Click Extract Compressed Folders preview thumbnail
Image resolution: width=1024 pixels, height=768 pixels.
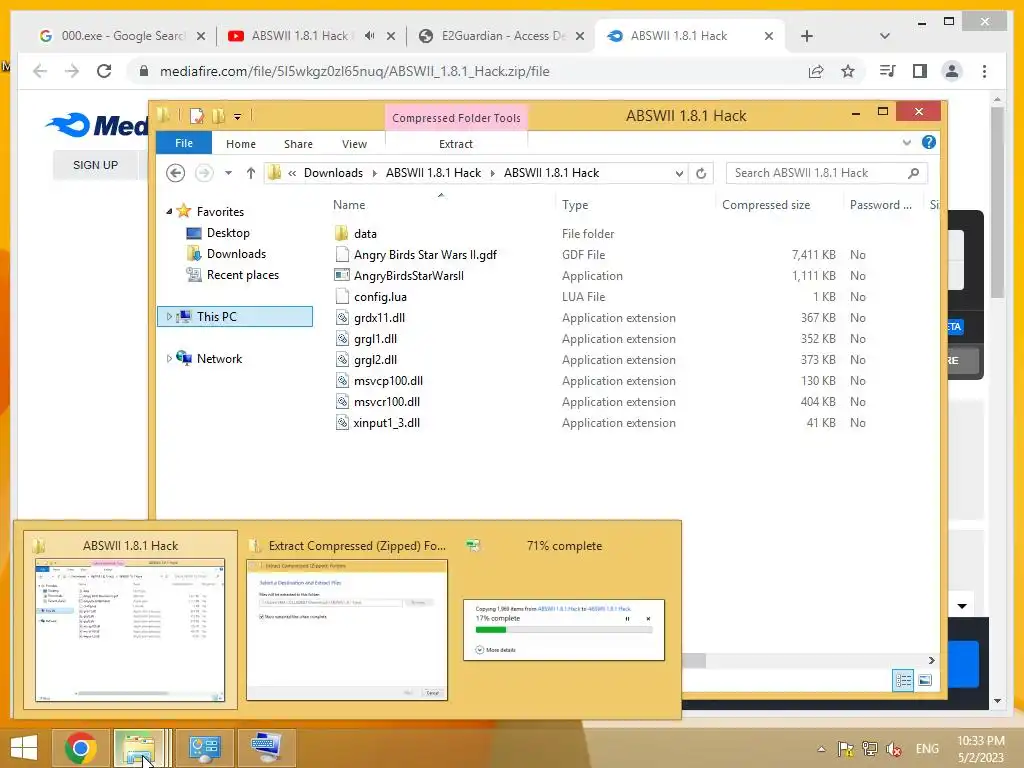click(x=347, y=630)
